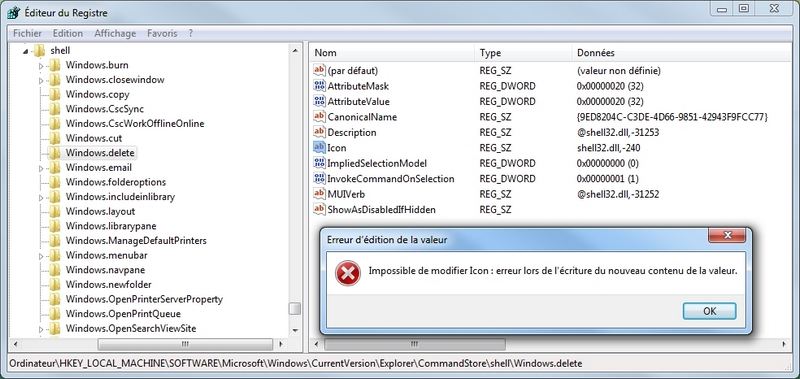Click the red error icon in dialog

click(x=347, y=273)
